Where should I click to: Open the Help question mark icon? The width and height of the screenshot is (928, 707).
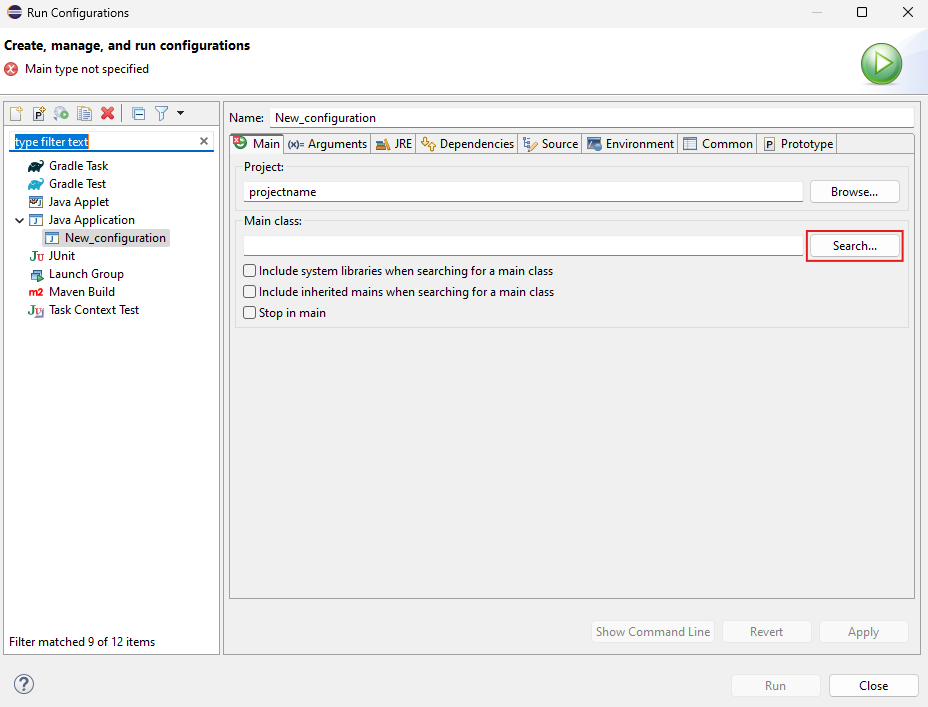click(x=24, y=684)
